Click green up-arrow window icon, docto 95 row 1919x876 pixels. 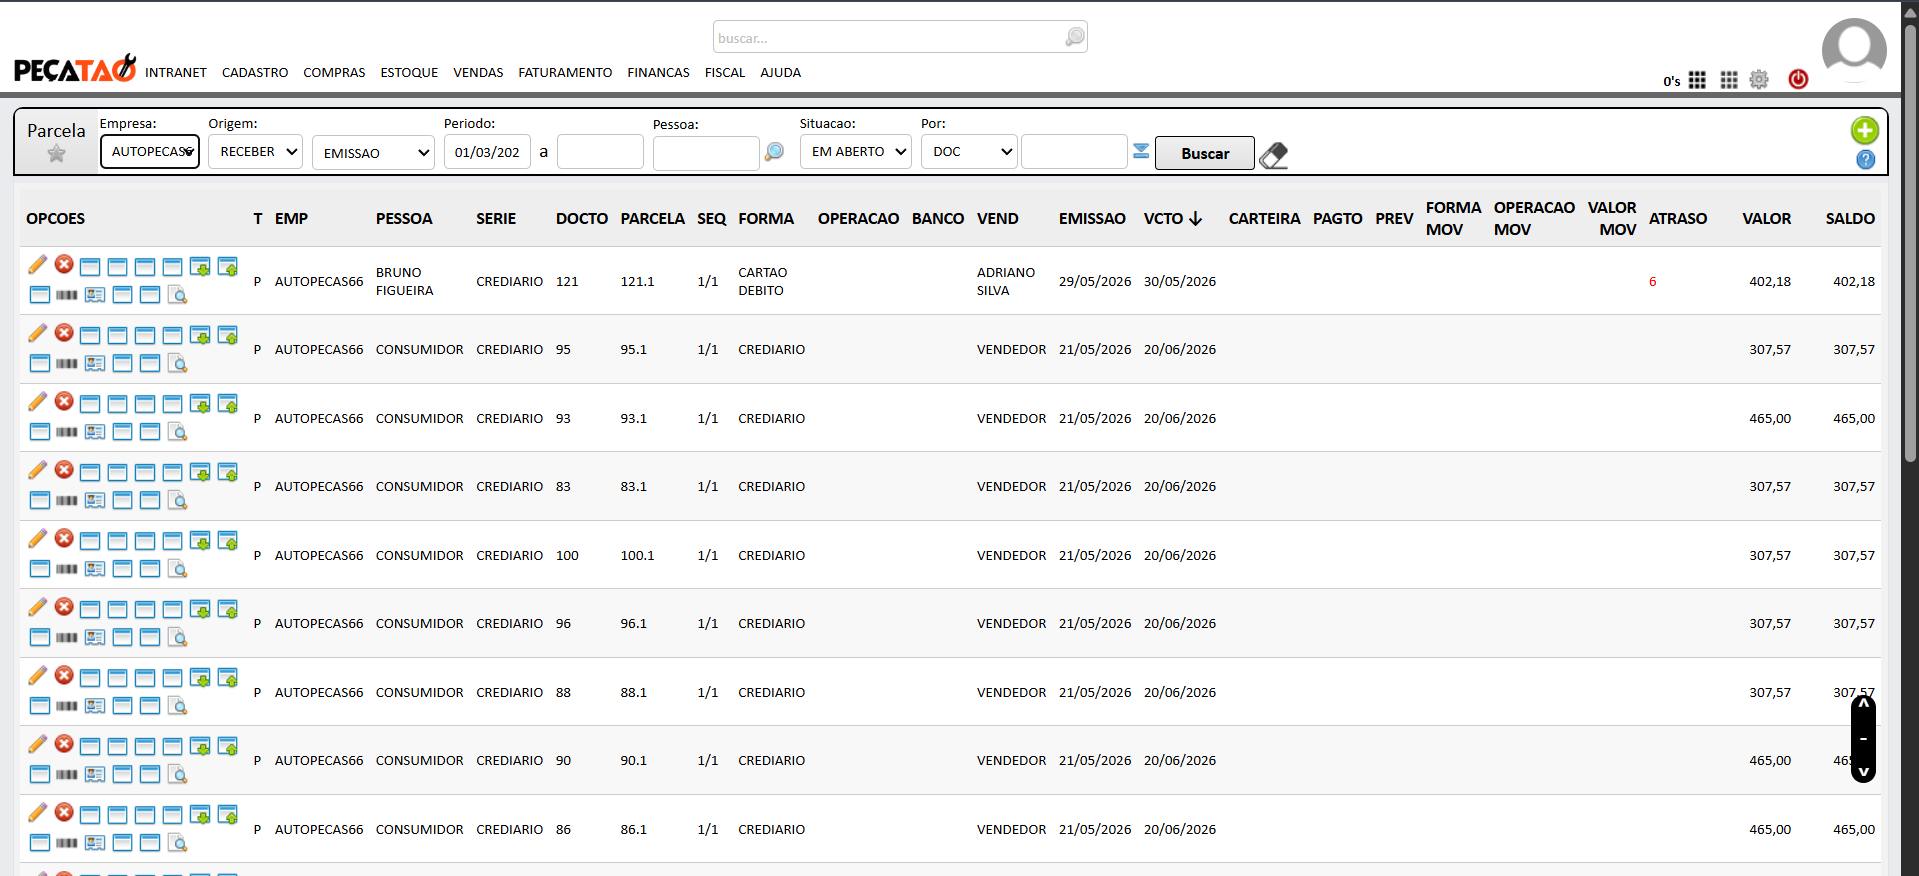(228, 335)
